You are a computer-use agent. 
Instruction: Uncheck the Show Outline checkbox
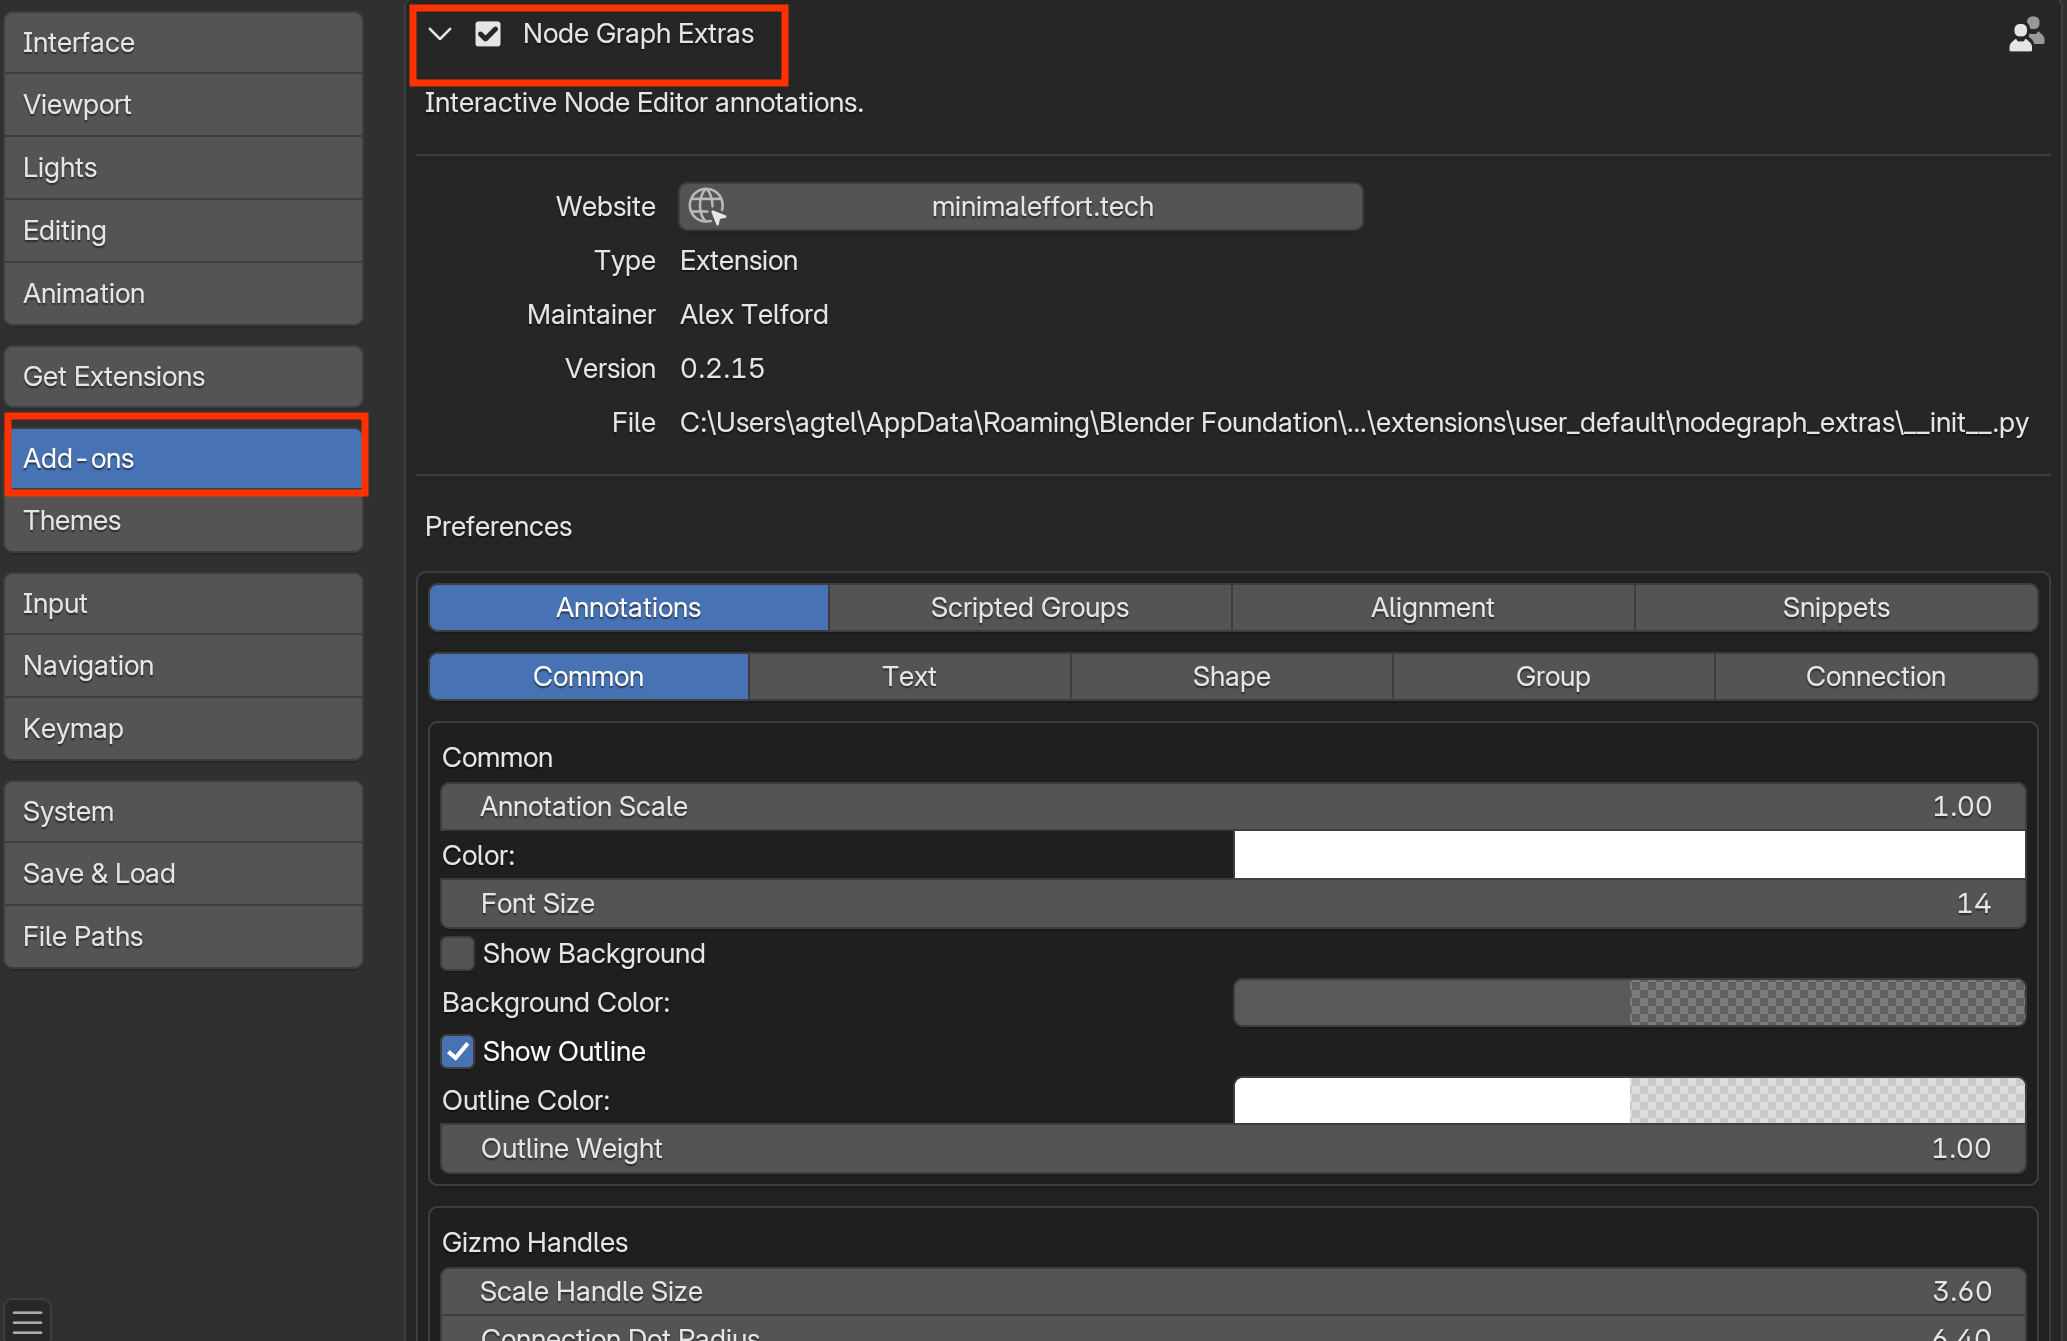pyautogui.click(x=458, y=1051)
